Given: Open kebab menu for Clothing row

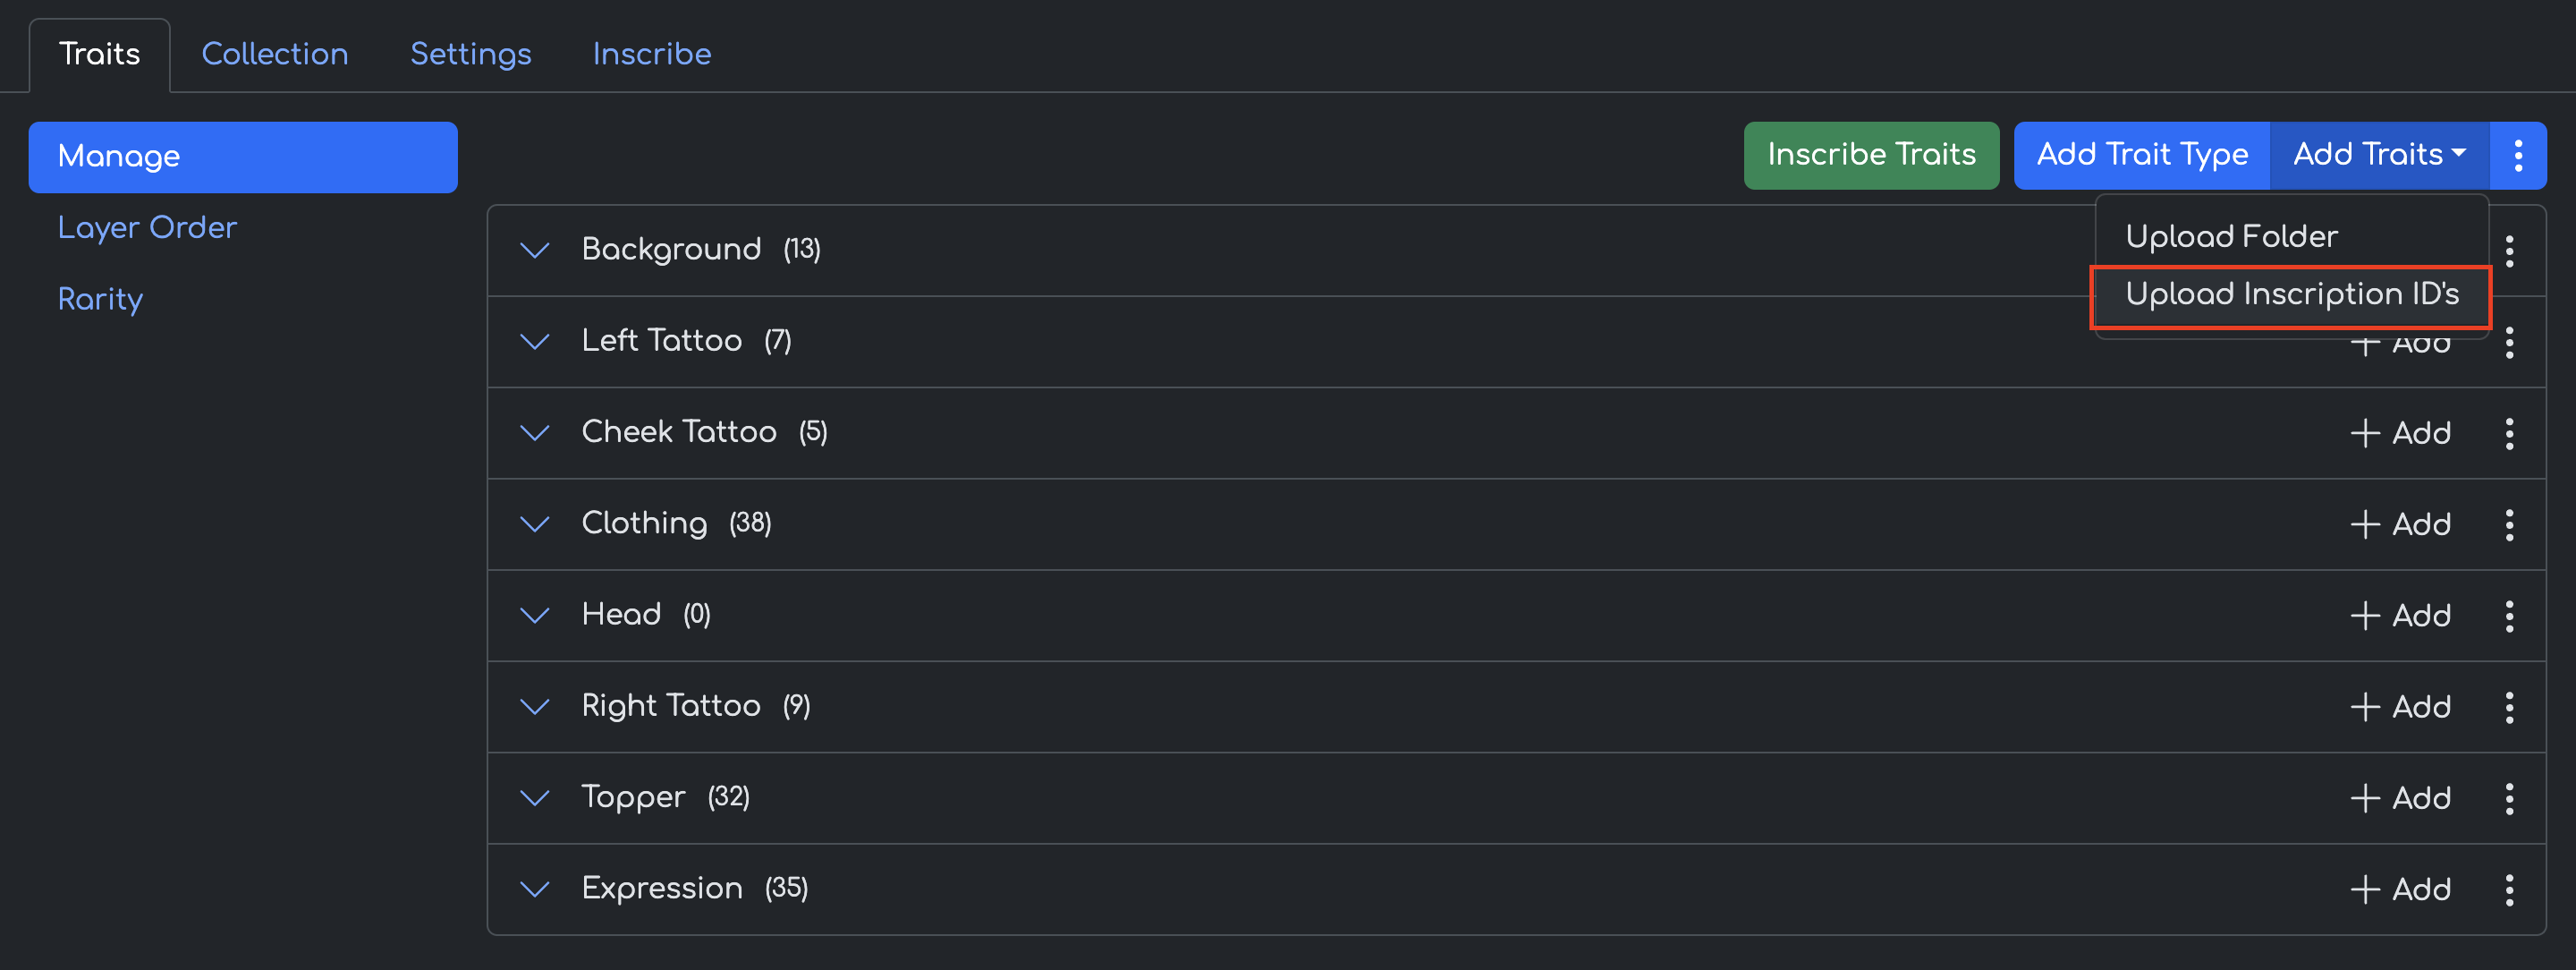Looking at the screenshot, I should point(2509,524).
